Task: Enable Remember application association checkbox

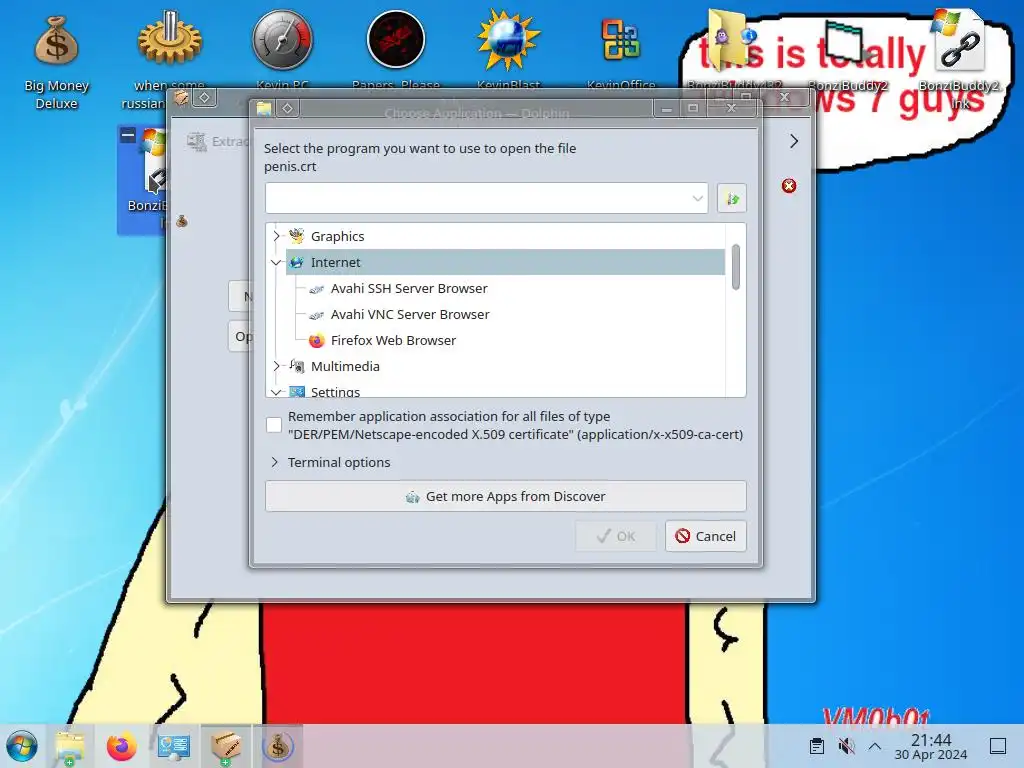Action: 274,425
